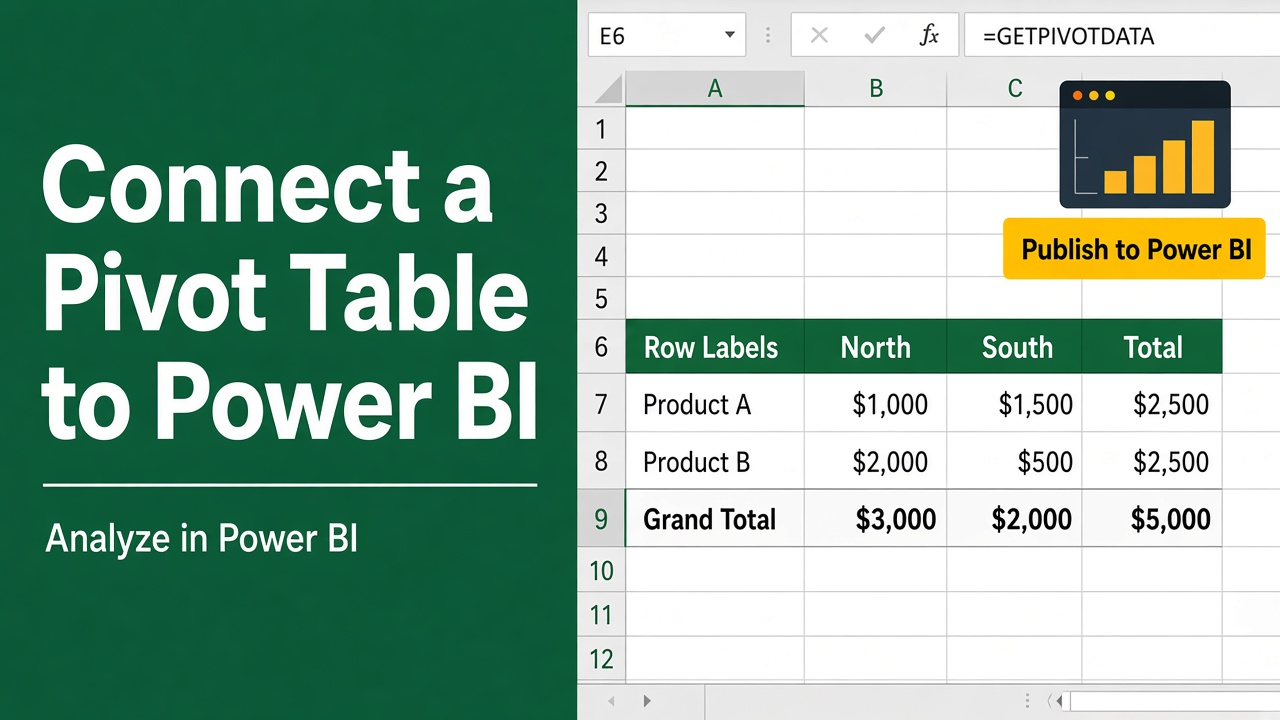The width and height of the screenshot is (1280, 720).
Task: Select row 12 header
Action: pos(601,658)
